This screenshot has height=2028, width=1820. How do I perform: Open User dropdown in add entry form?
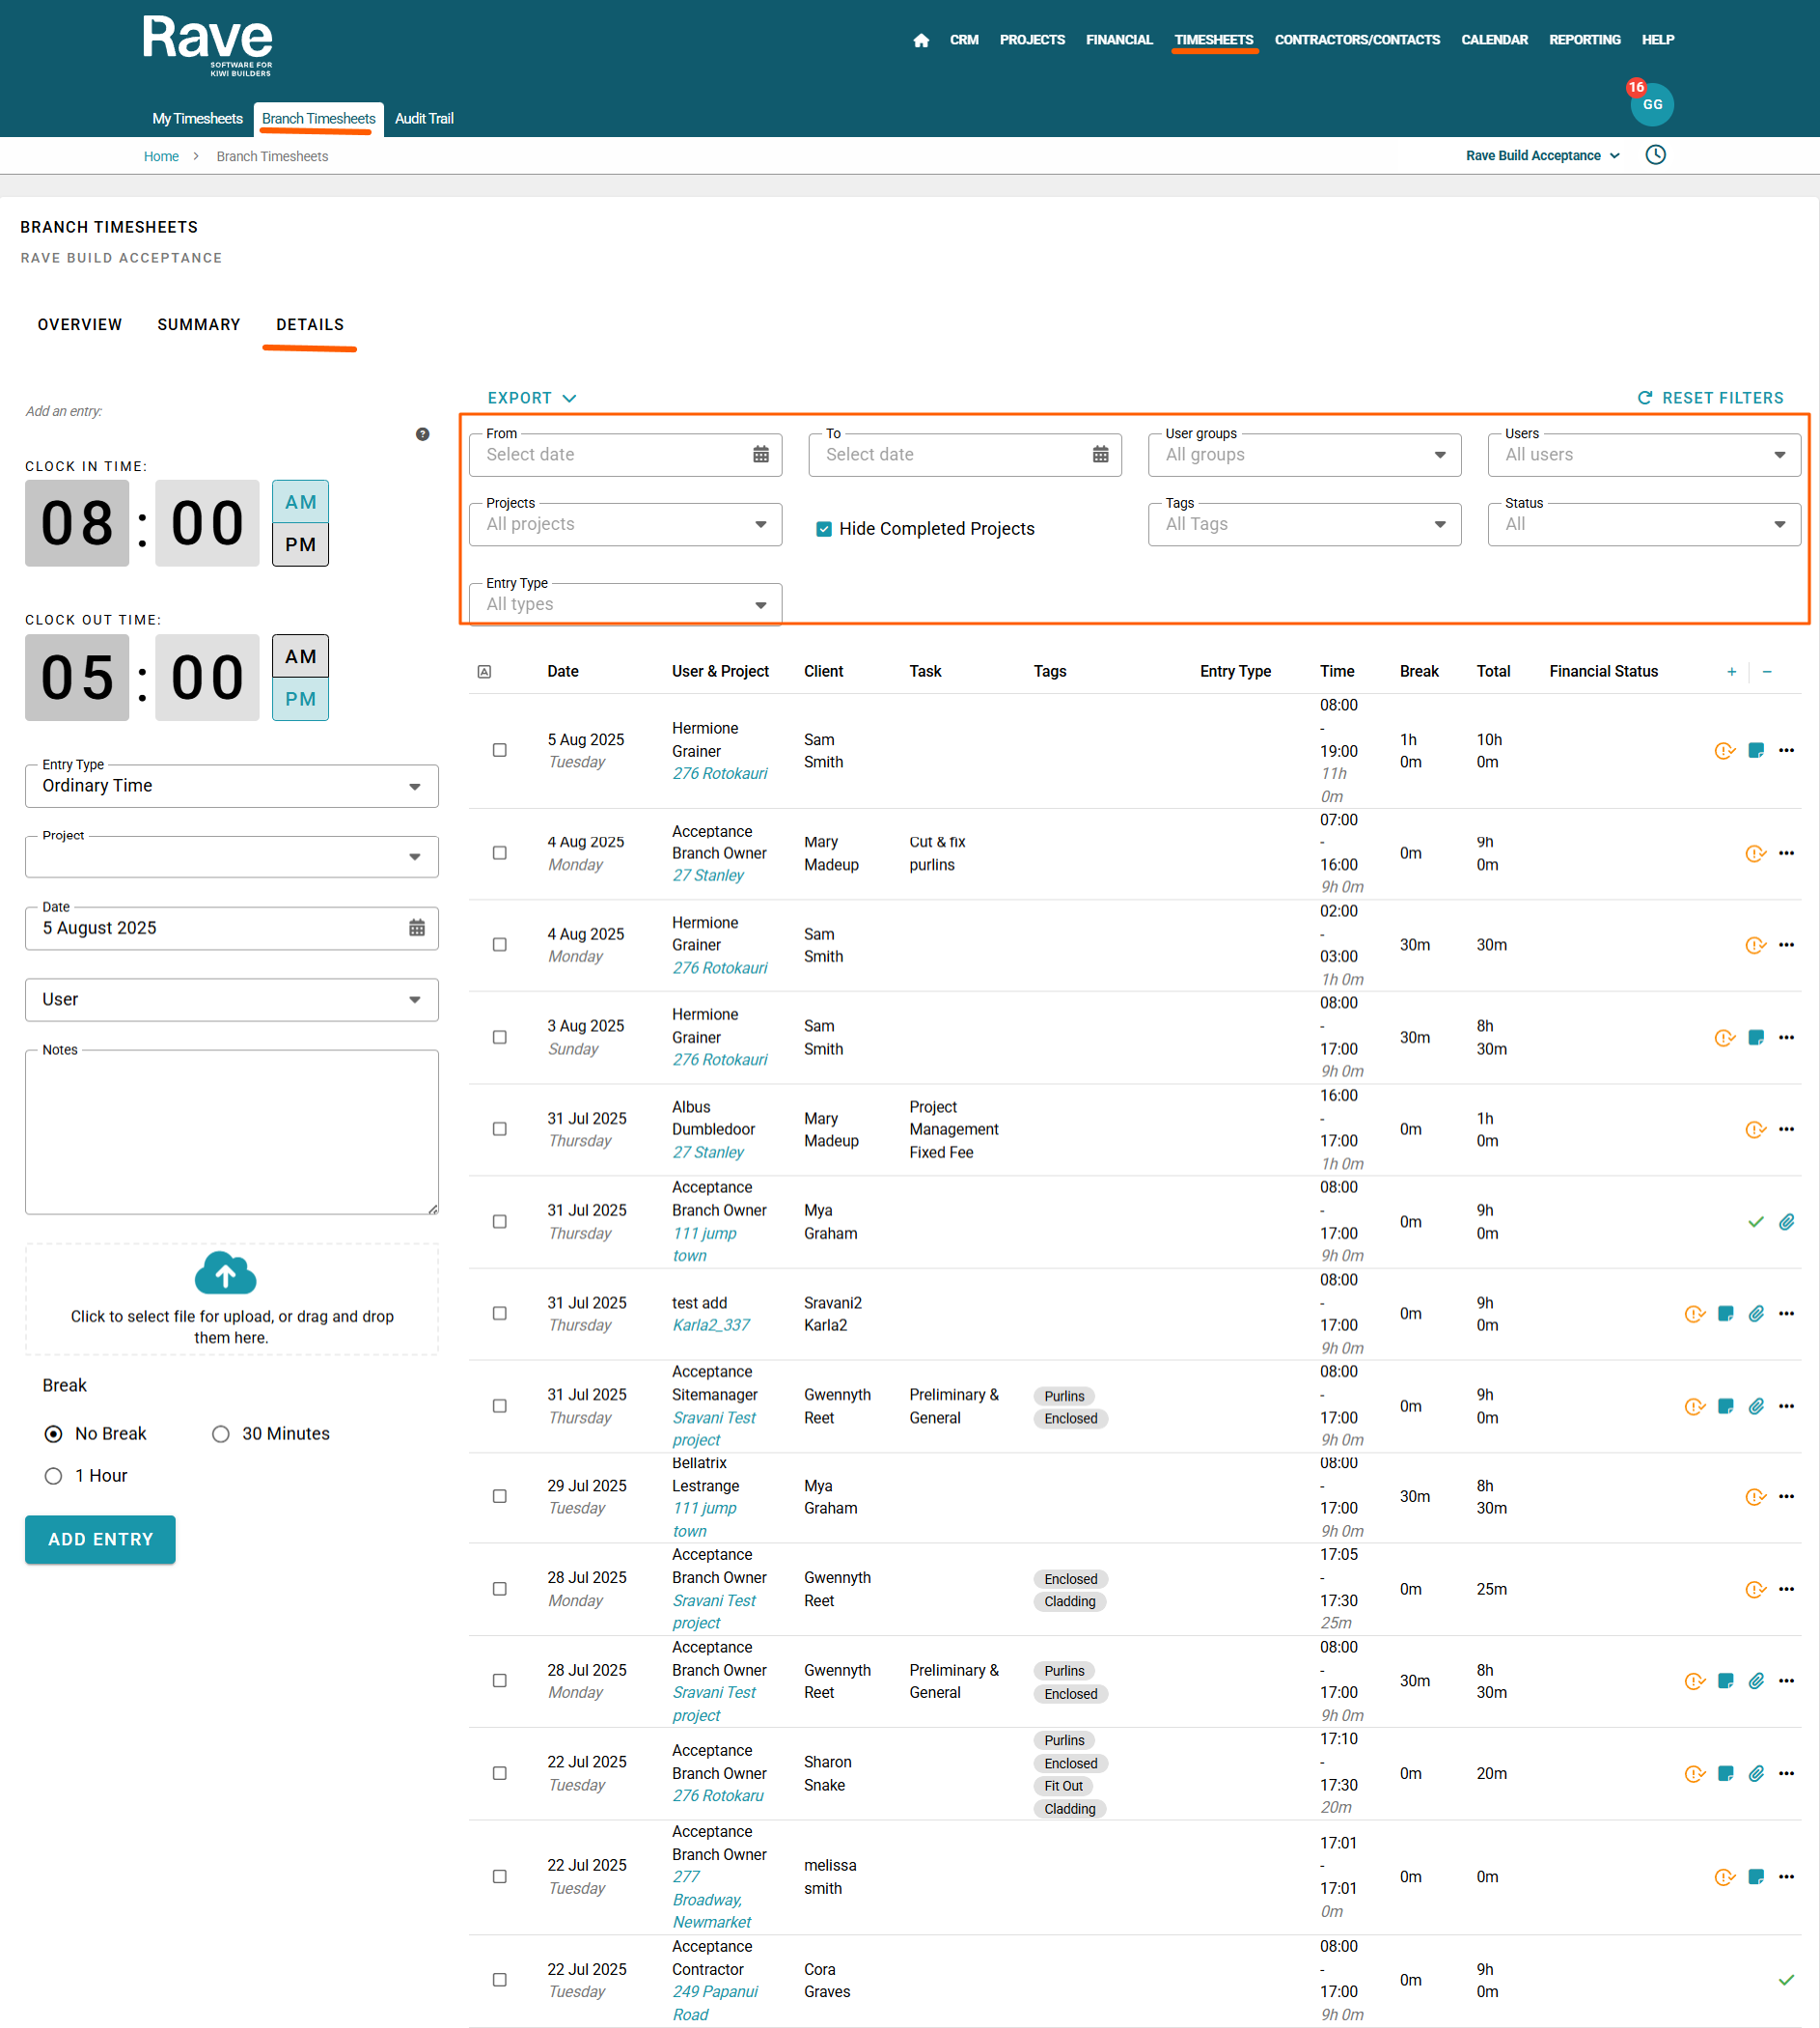click(232, 1001)
